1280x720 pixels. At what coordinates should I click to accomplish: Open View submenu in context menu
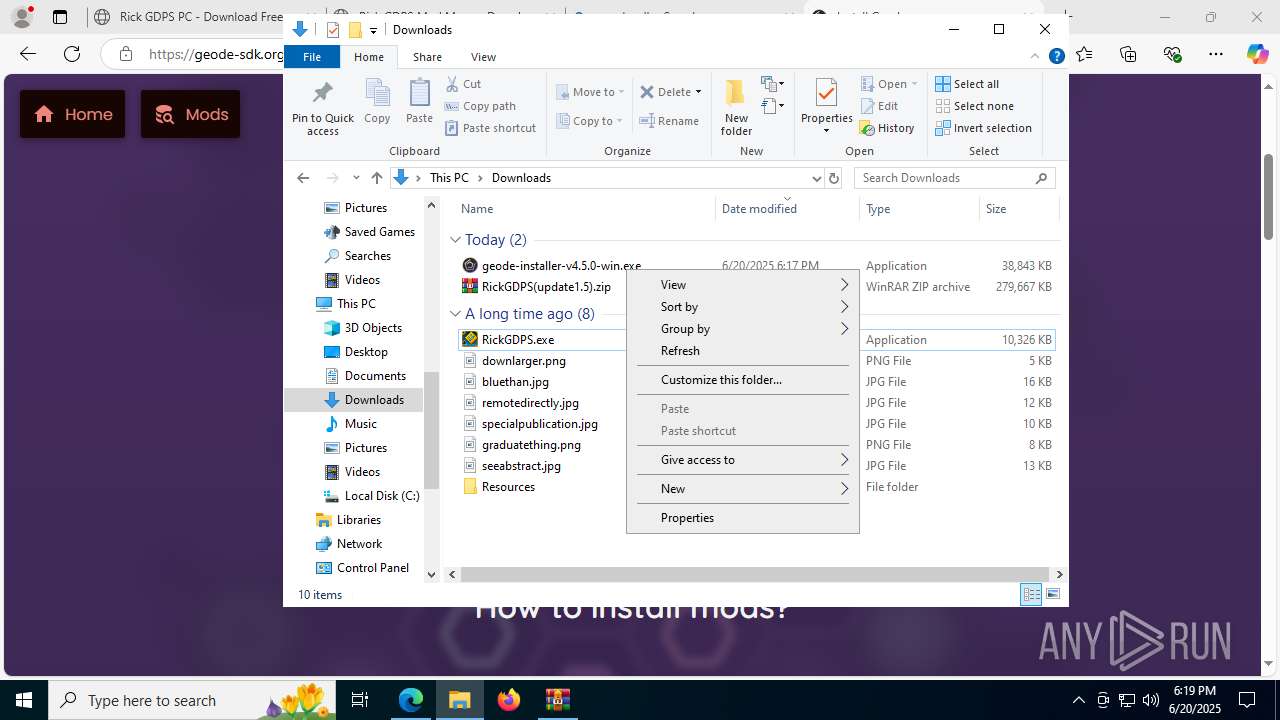pos(742,285)
